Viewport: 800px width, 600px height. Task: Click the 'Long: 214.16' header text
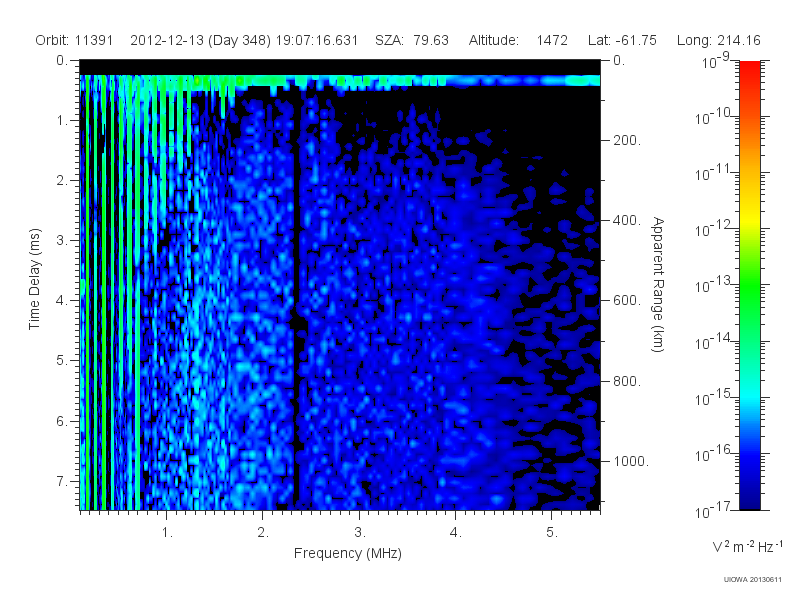point(718,40)
